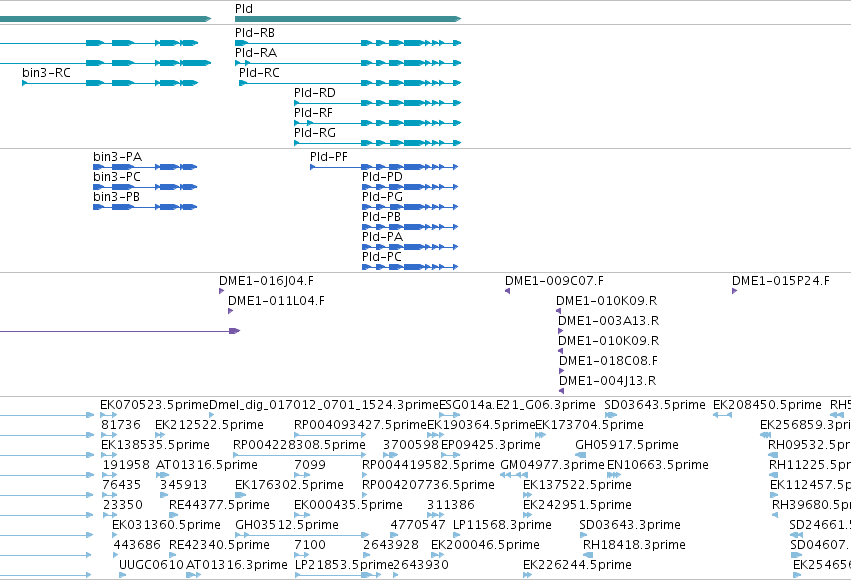Click the 3700598 feature label
This screenshot has width=851, height=580.
(x=411, y=445)
